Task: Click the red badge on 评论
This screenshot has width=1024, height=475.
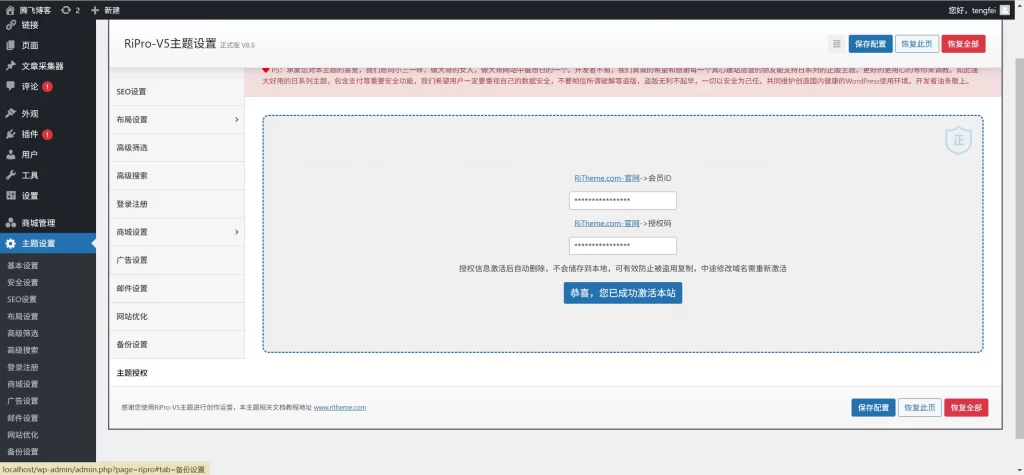Action: pos(48,86)
